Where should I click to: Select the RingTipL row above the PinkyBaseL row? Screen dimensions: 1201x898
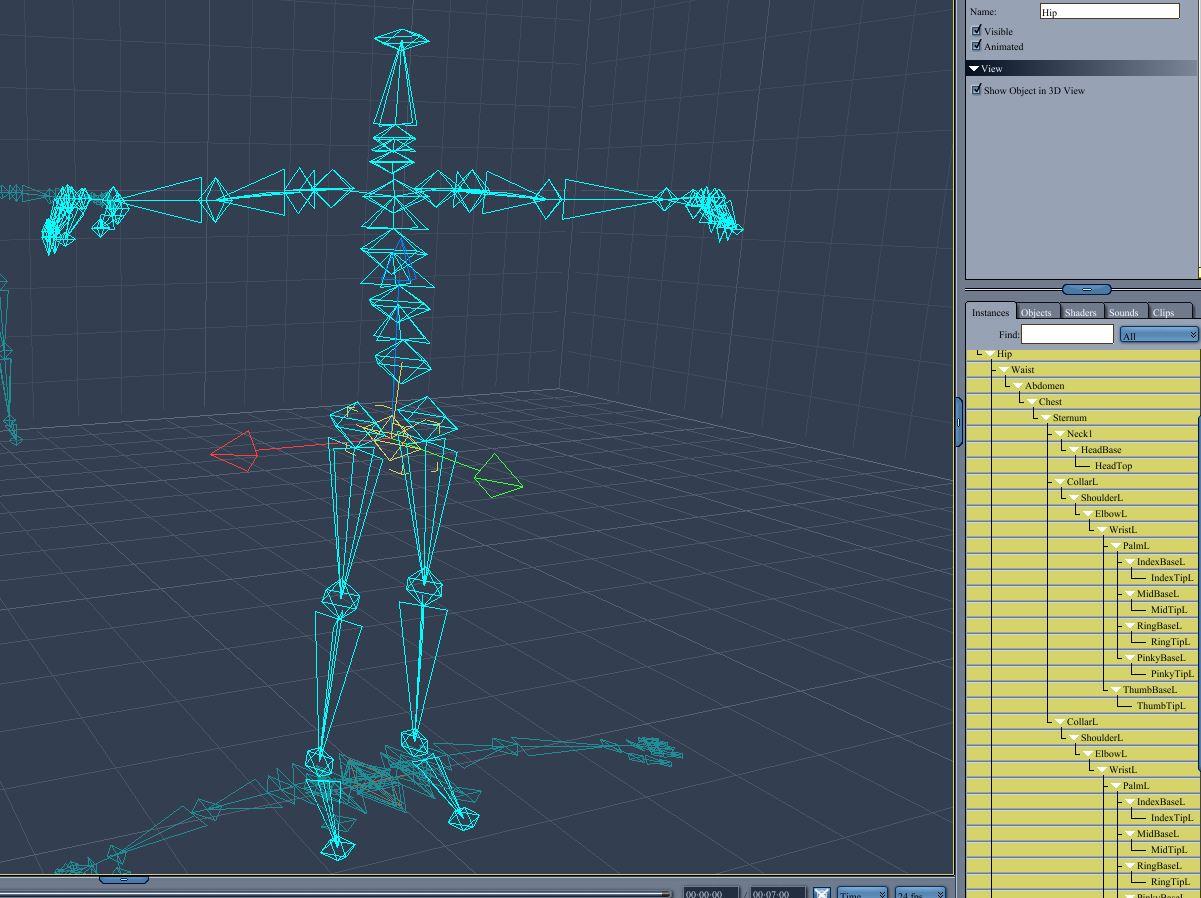tap(1083, 642)
